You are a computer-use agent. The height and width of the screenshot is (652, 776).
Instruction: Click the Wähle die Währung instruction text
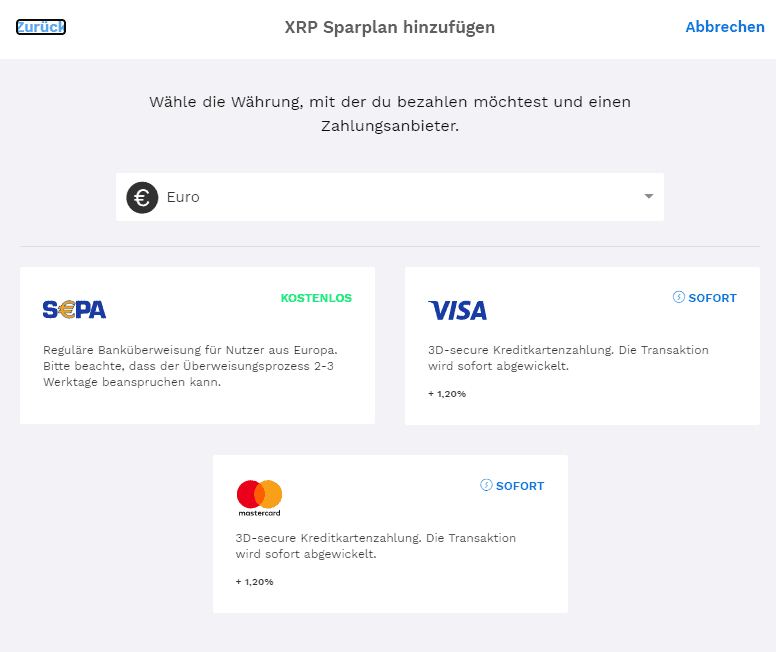click(x=389, y=113)
